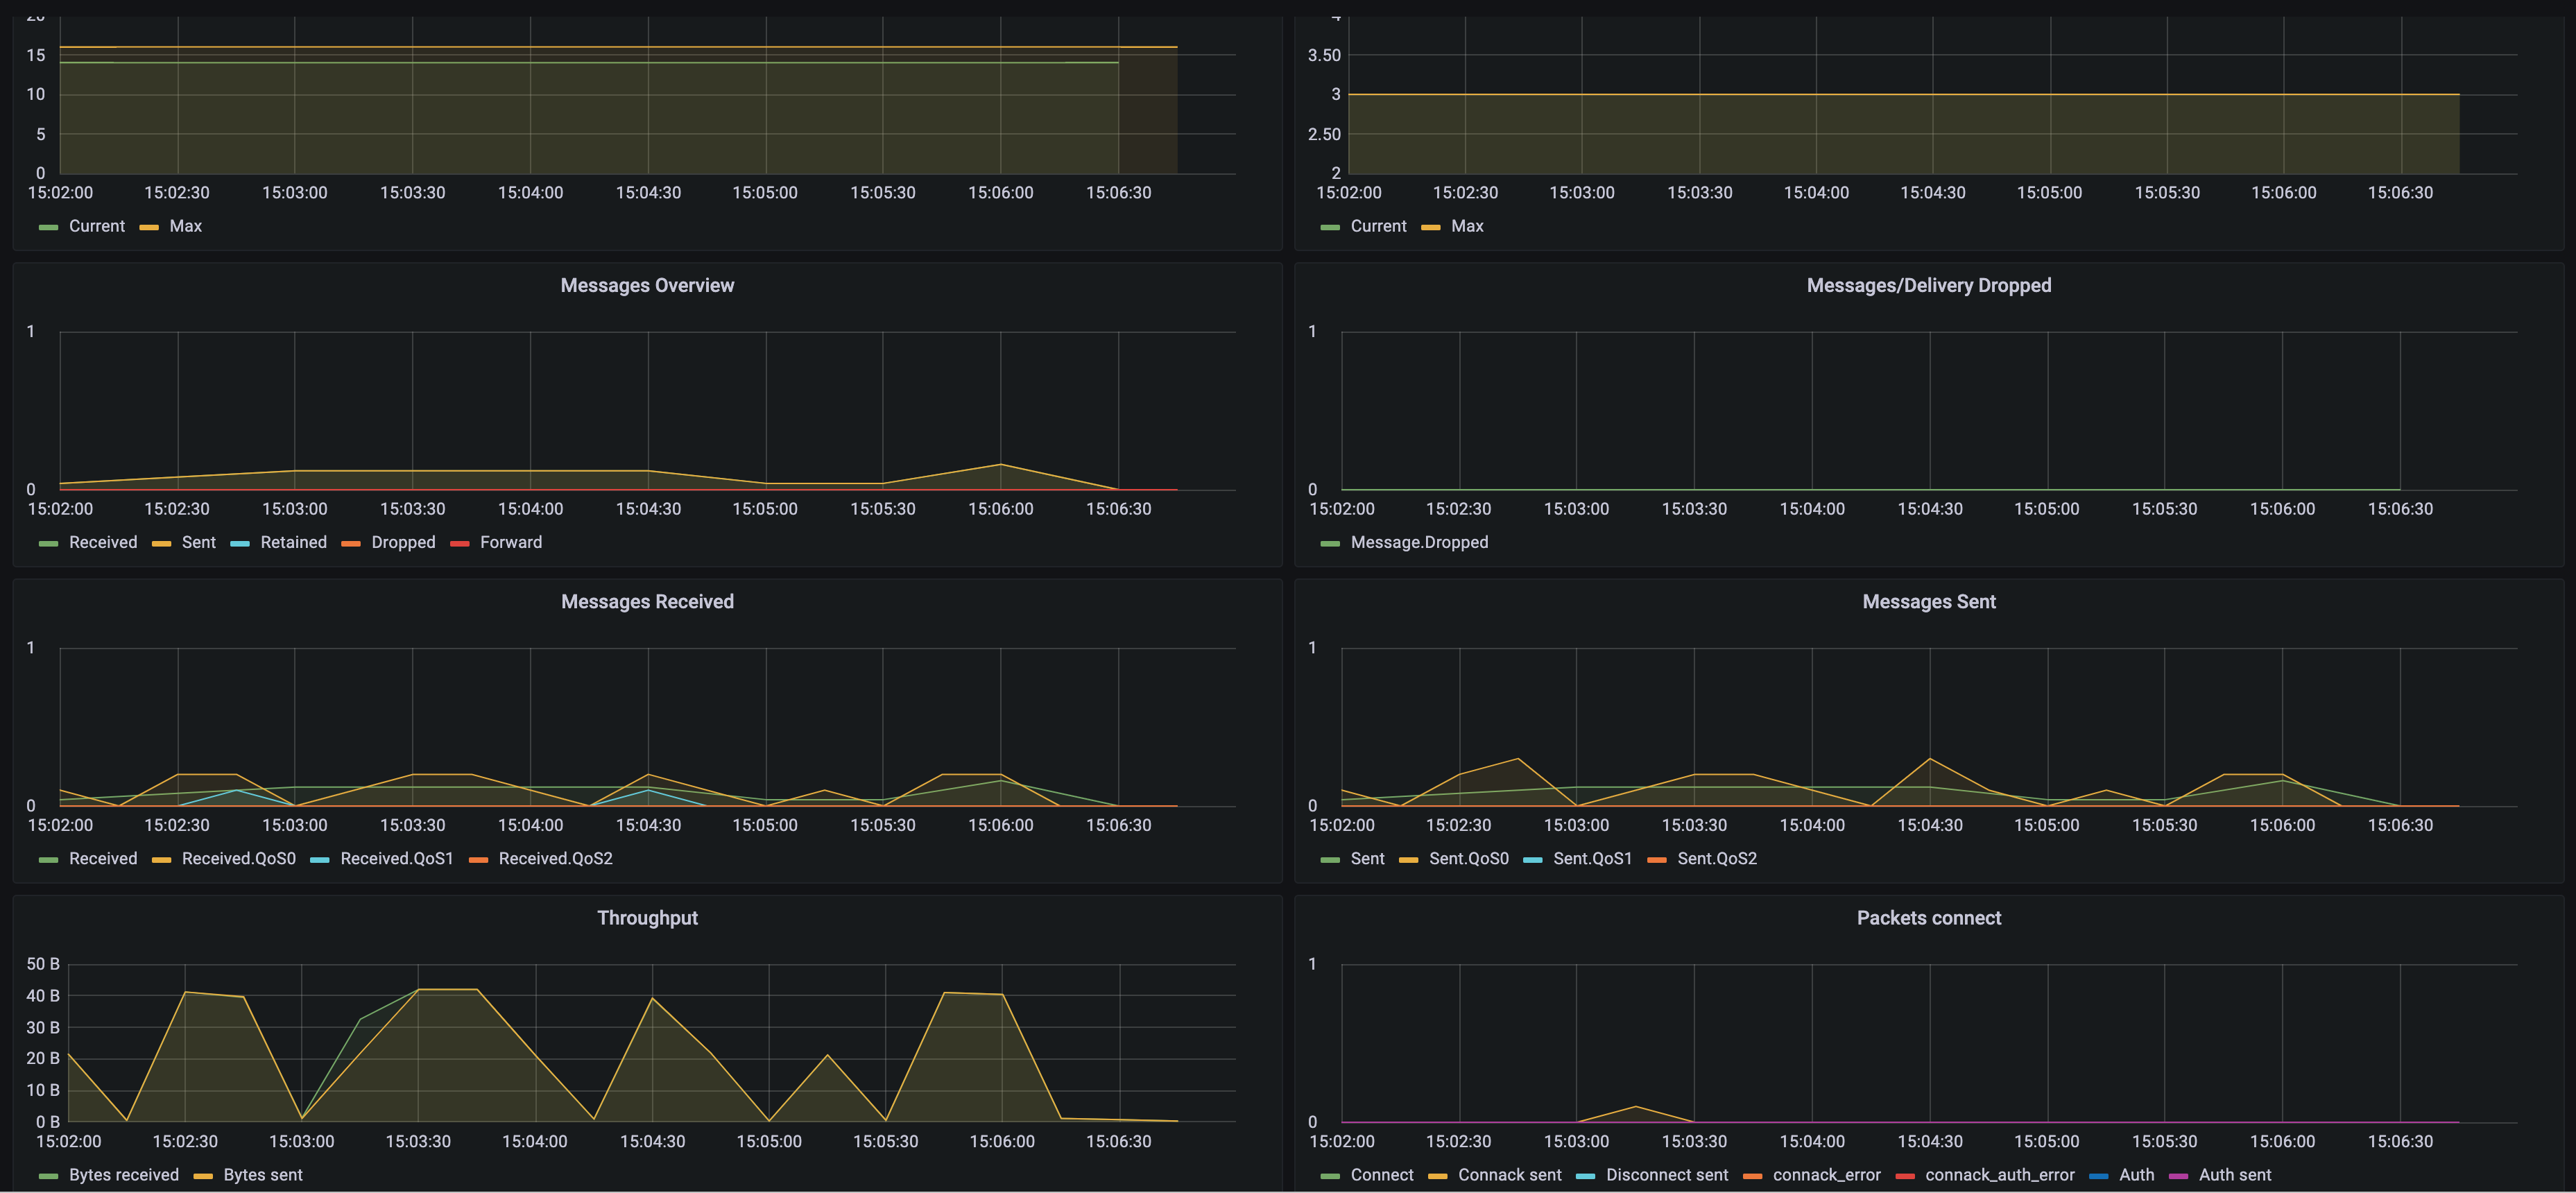Image resolution: width=2576 pixels, height=1193 pixels.
Task: Click the Received.QoS1 legend color dash
Action: click(320, 859)
